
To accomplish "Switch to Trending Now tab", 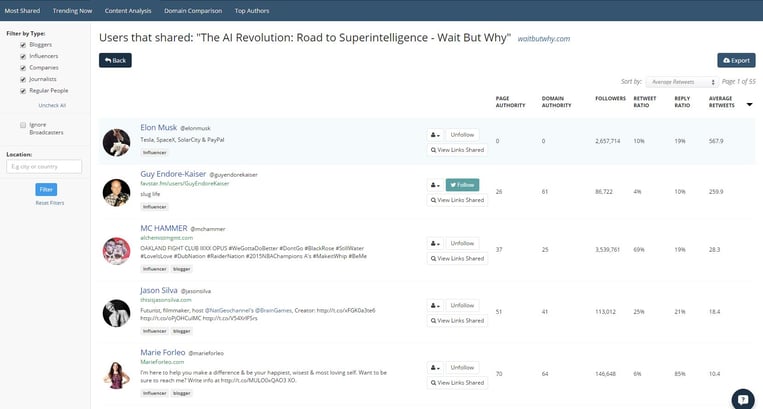I will pos(73,11).
